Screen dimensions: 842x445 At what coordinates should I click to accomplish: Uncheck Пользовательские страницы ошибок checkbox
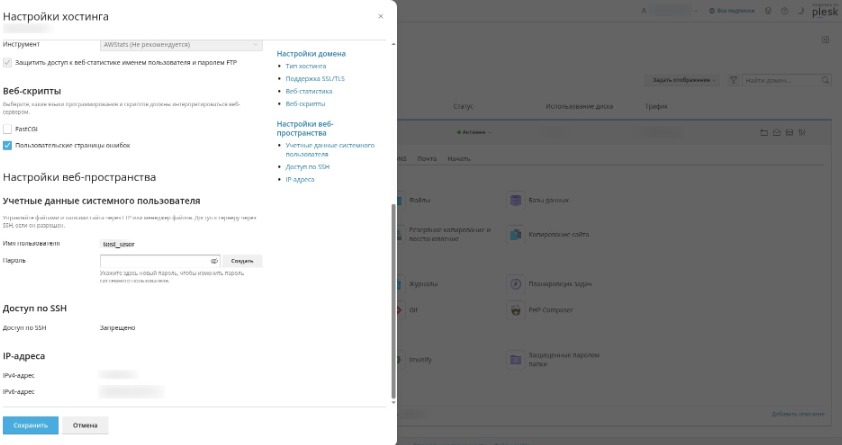[x=7, y=145]
